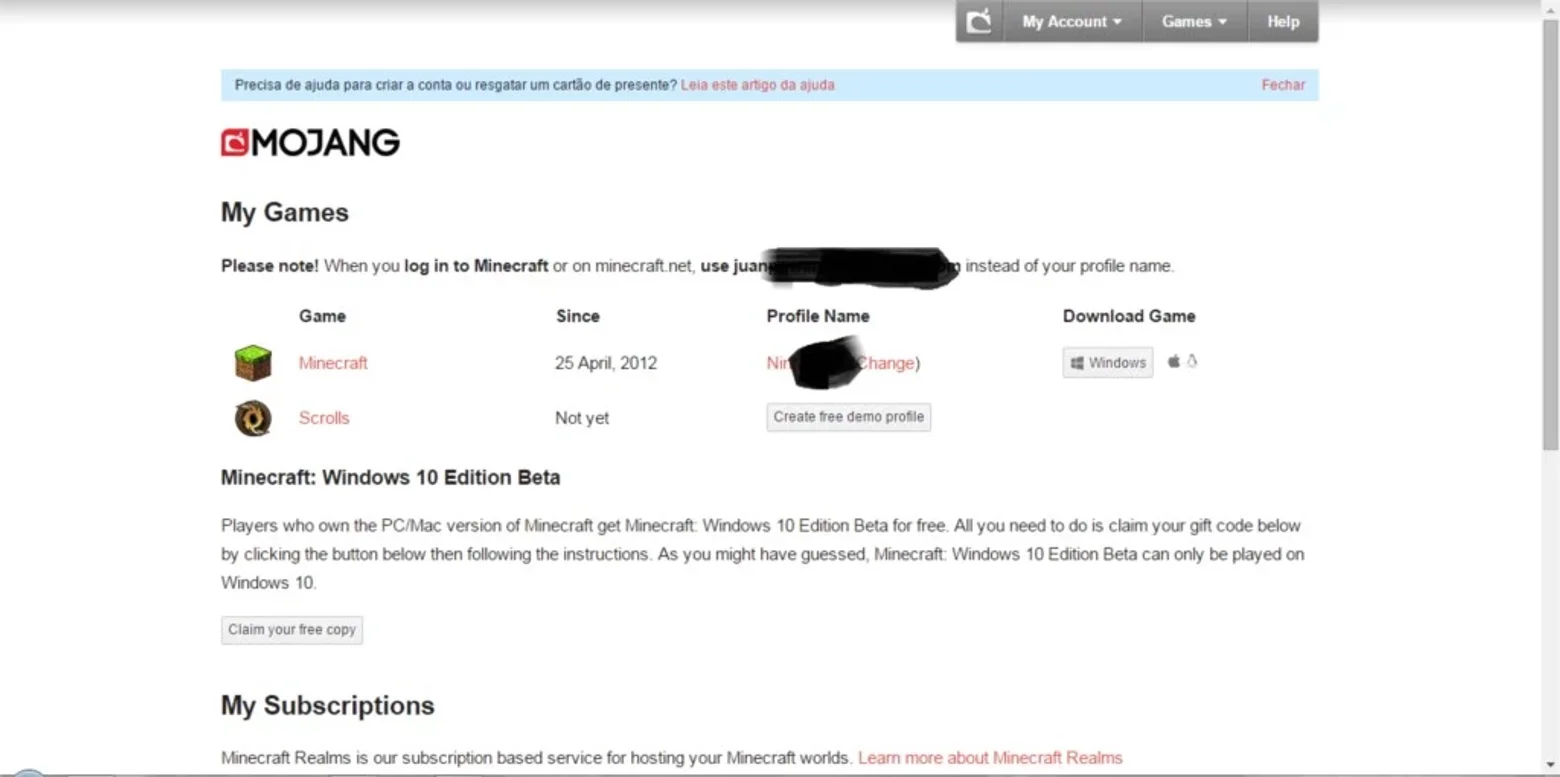Select the '25 April, 2012' date text
This screenshot has width=1560, height=777.
[606, 363]
